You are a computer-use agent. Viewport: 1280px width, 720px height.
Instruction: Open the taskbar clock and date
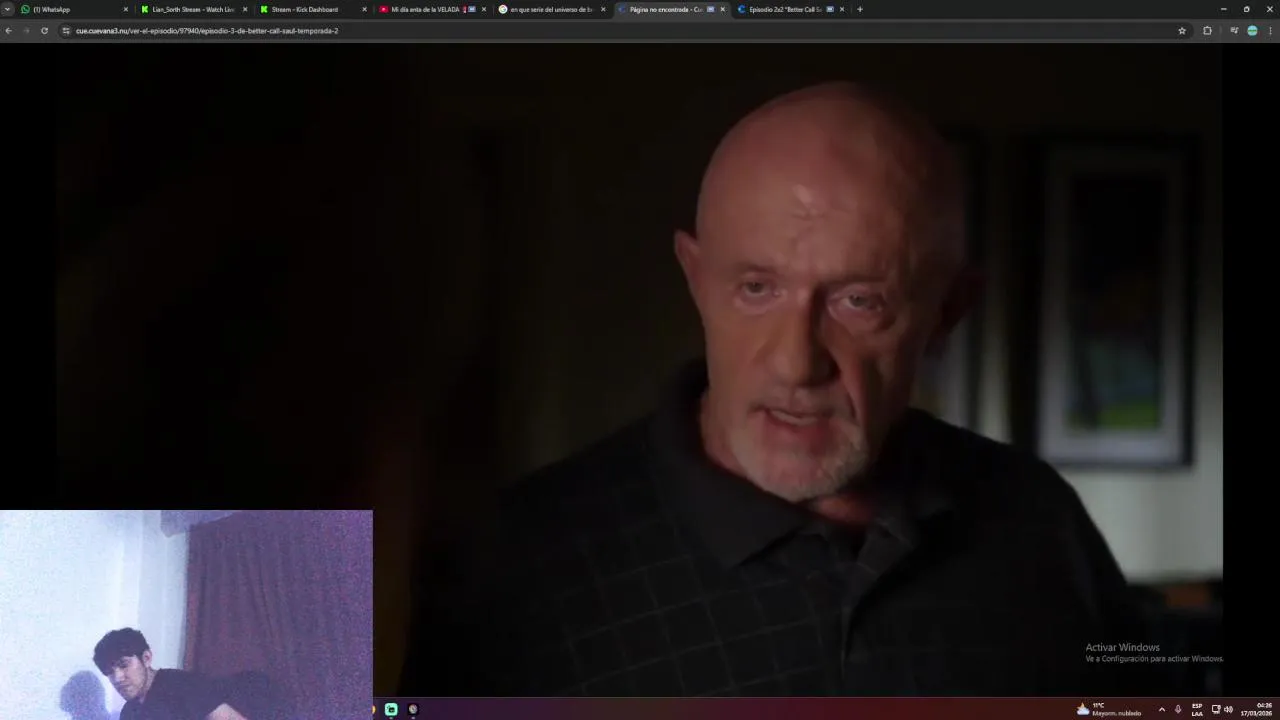[1257, 709]
